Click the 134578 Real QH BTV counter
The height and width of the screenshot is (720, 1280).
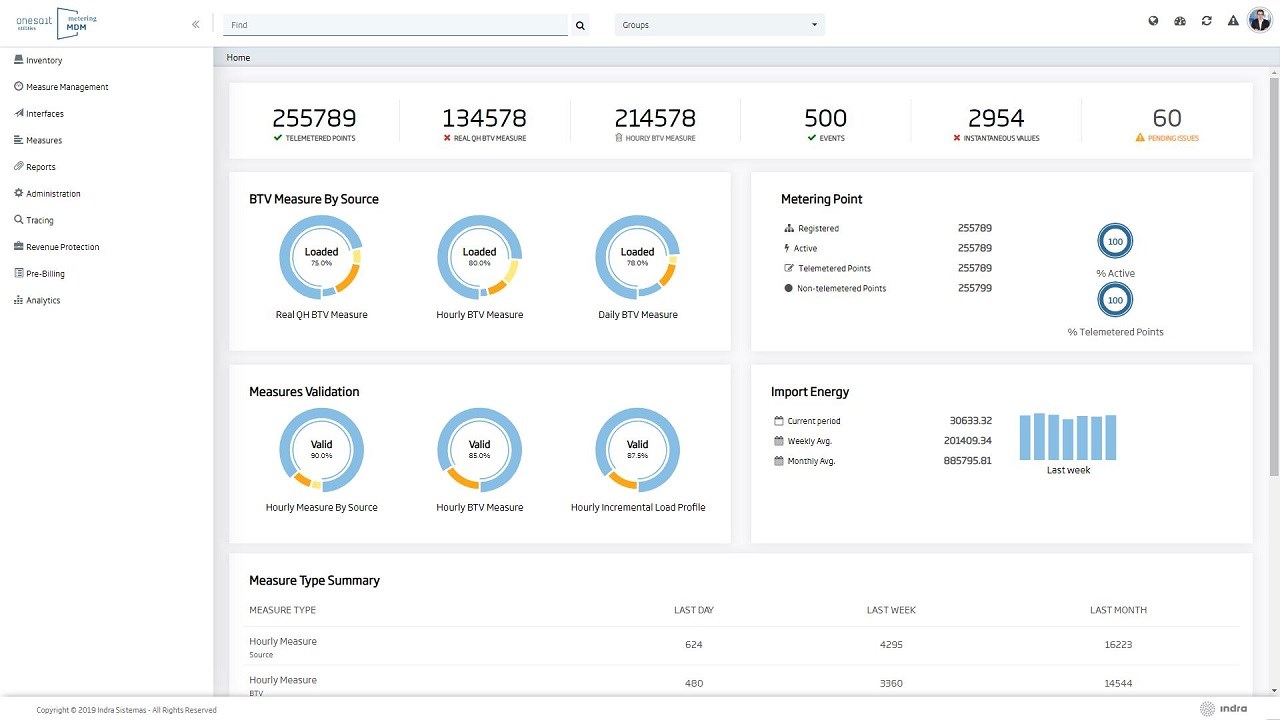click(484, 123)
